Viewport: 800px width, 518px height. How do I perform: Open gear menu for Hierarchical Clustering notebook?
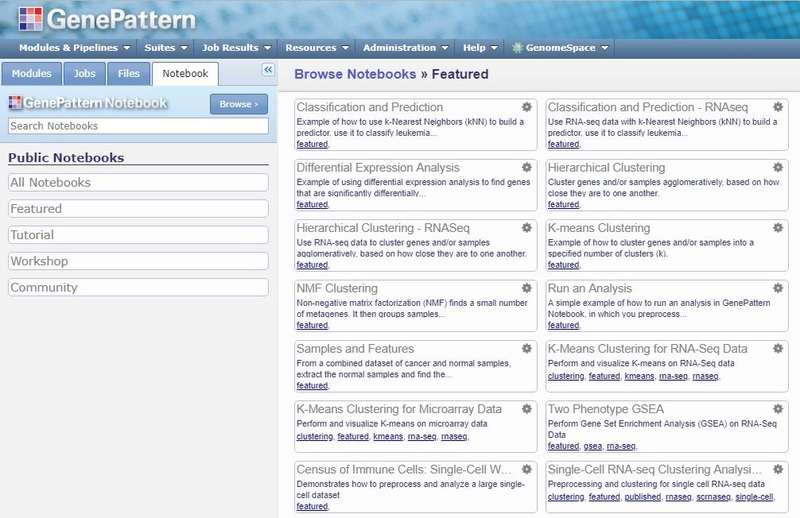(x=778, y=167)
